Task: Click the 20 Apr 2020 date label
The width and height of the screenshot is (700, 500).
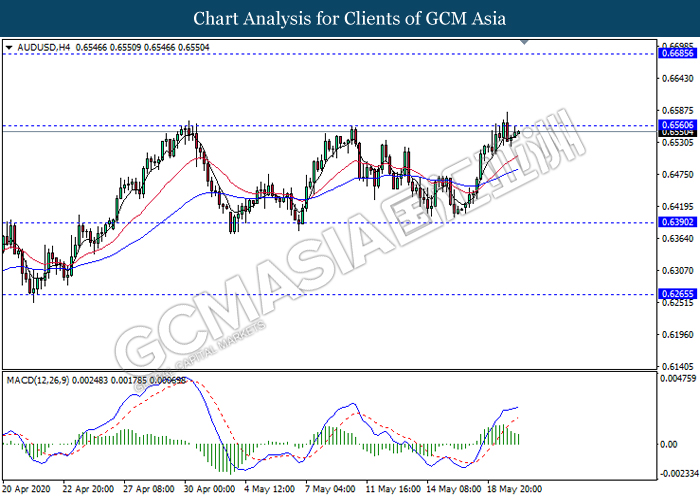Action: (27, 489)
